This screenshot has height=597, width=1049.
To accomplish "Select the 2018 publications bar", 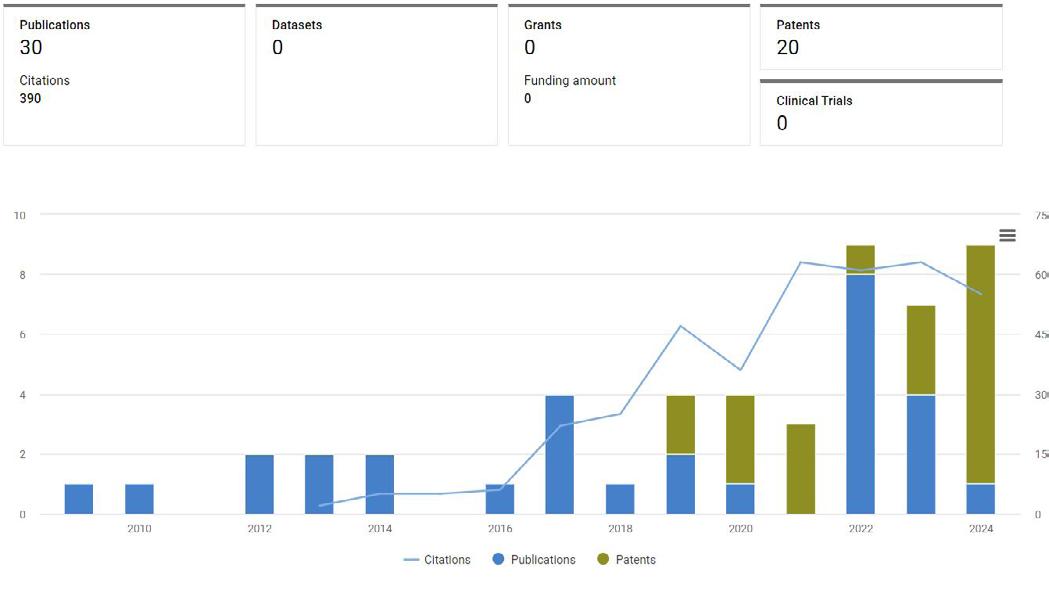I will [620, 499].
